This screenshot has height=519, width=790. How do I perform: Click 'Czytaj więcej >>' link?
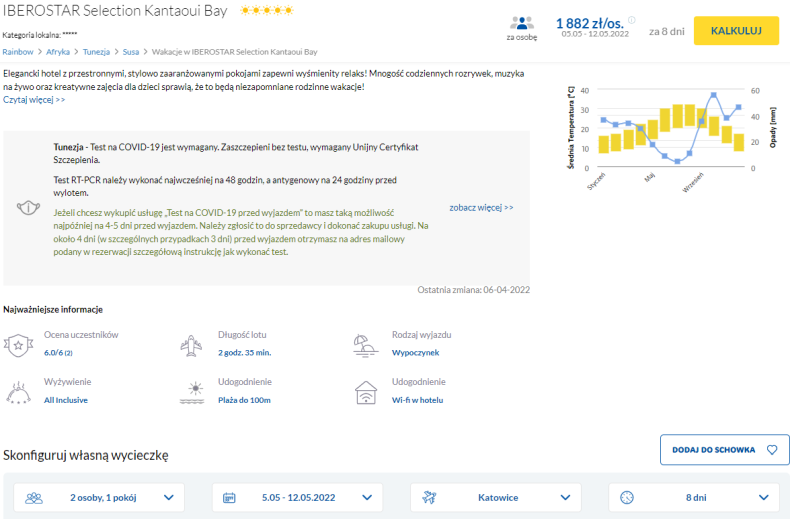(x=34, y=100)
